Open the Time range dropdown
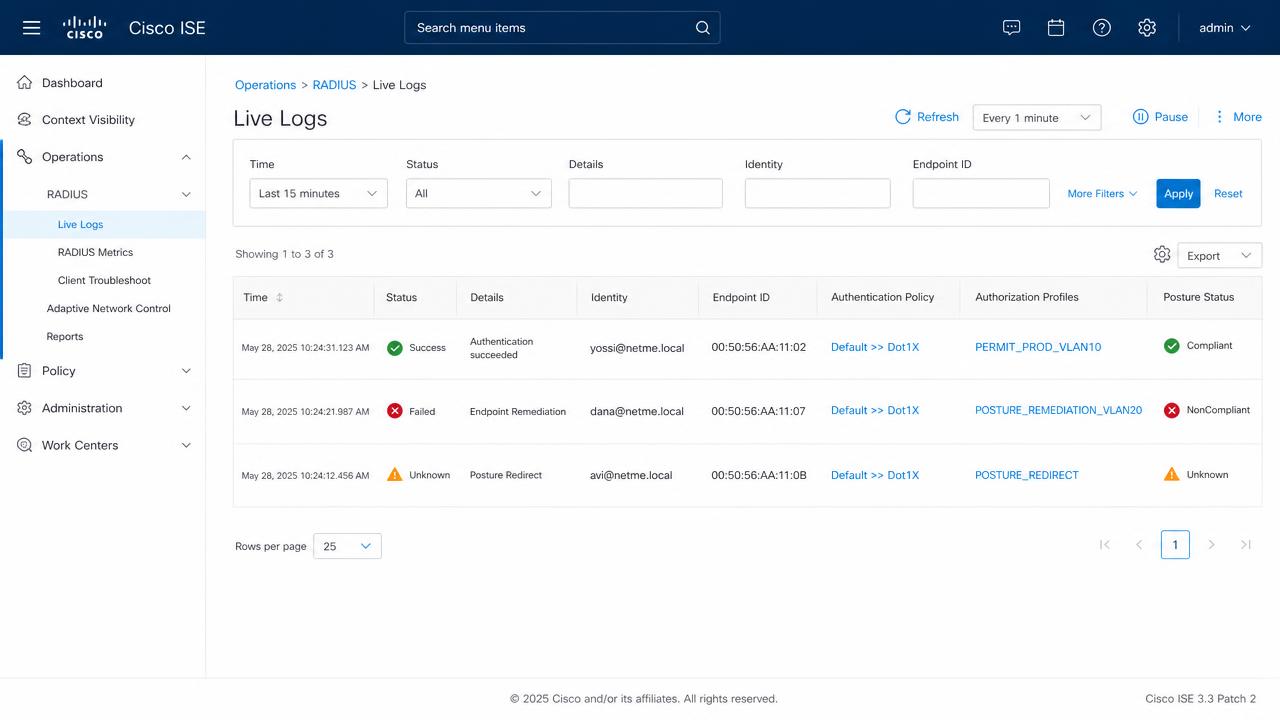The width and height of the screenshot is (1280, 720). (x=318, y=194)
